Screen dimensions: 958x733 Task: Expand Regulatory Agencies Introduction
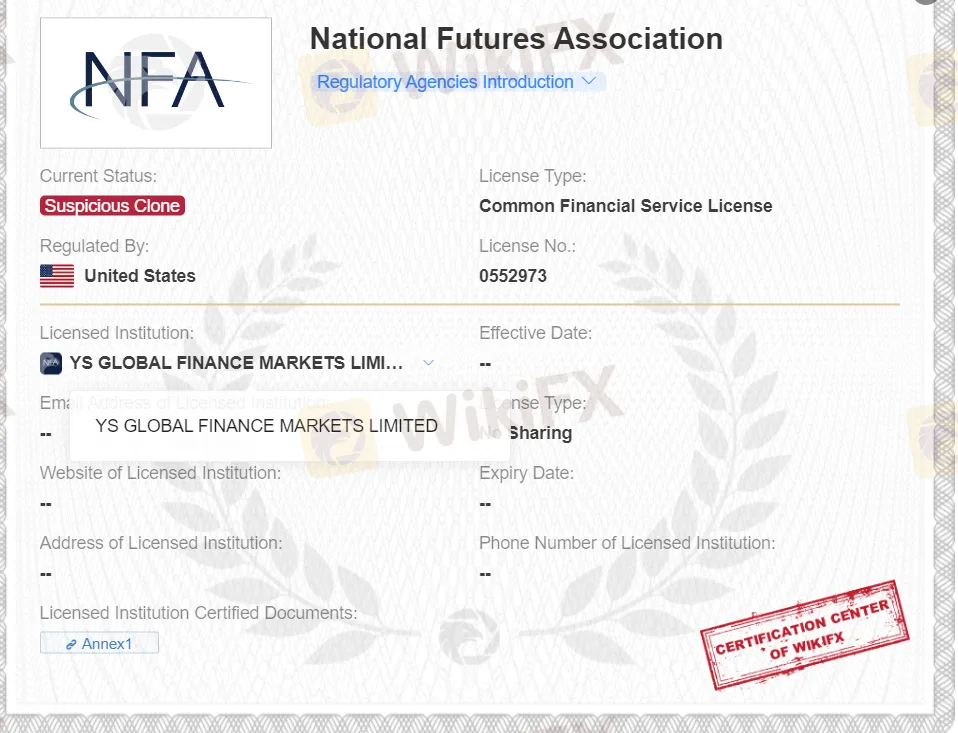coord(458,82)
